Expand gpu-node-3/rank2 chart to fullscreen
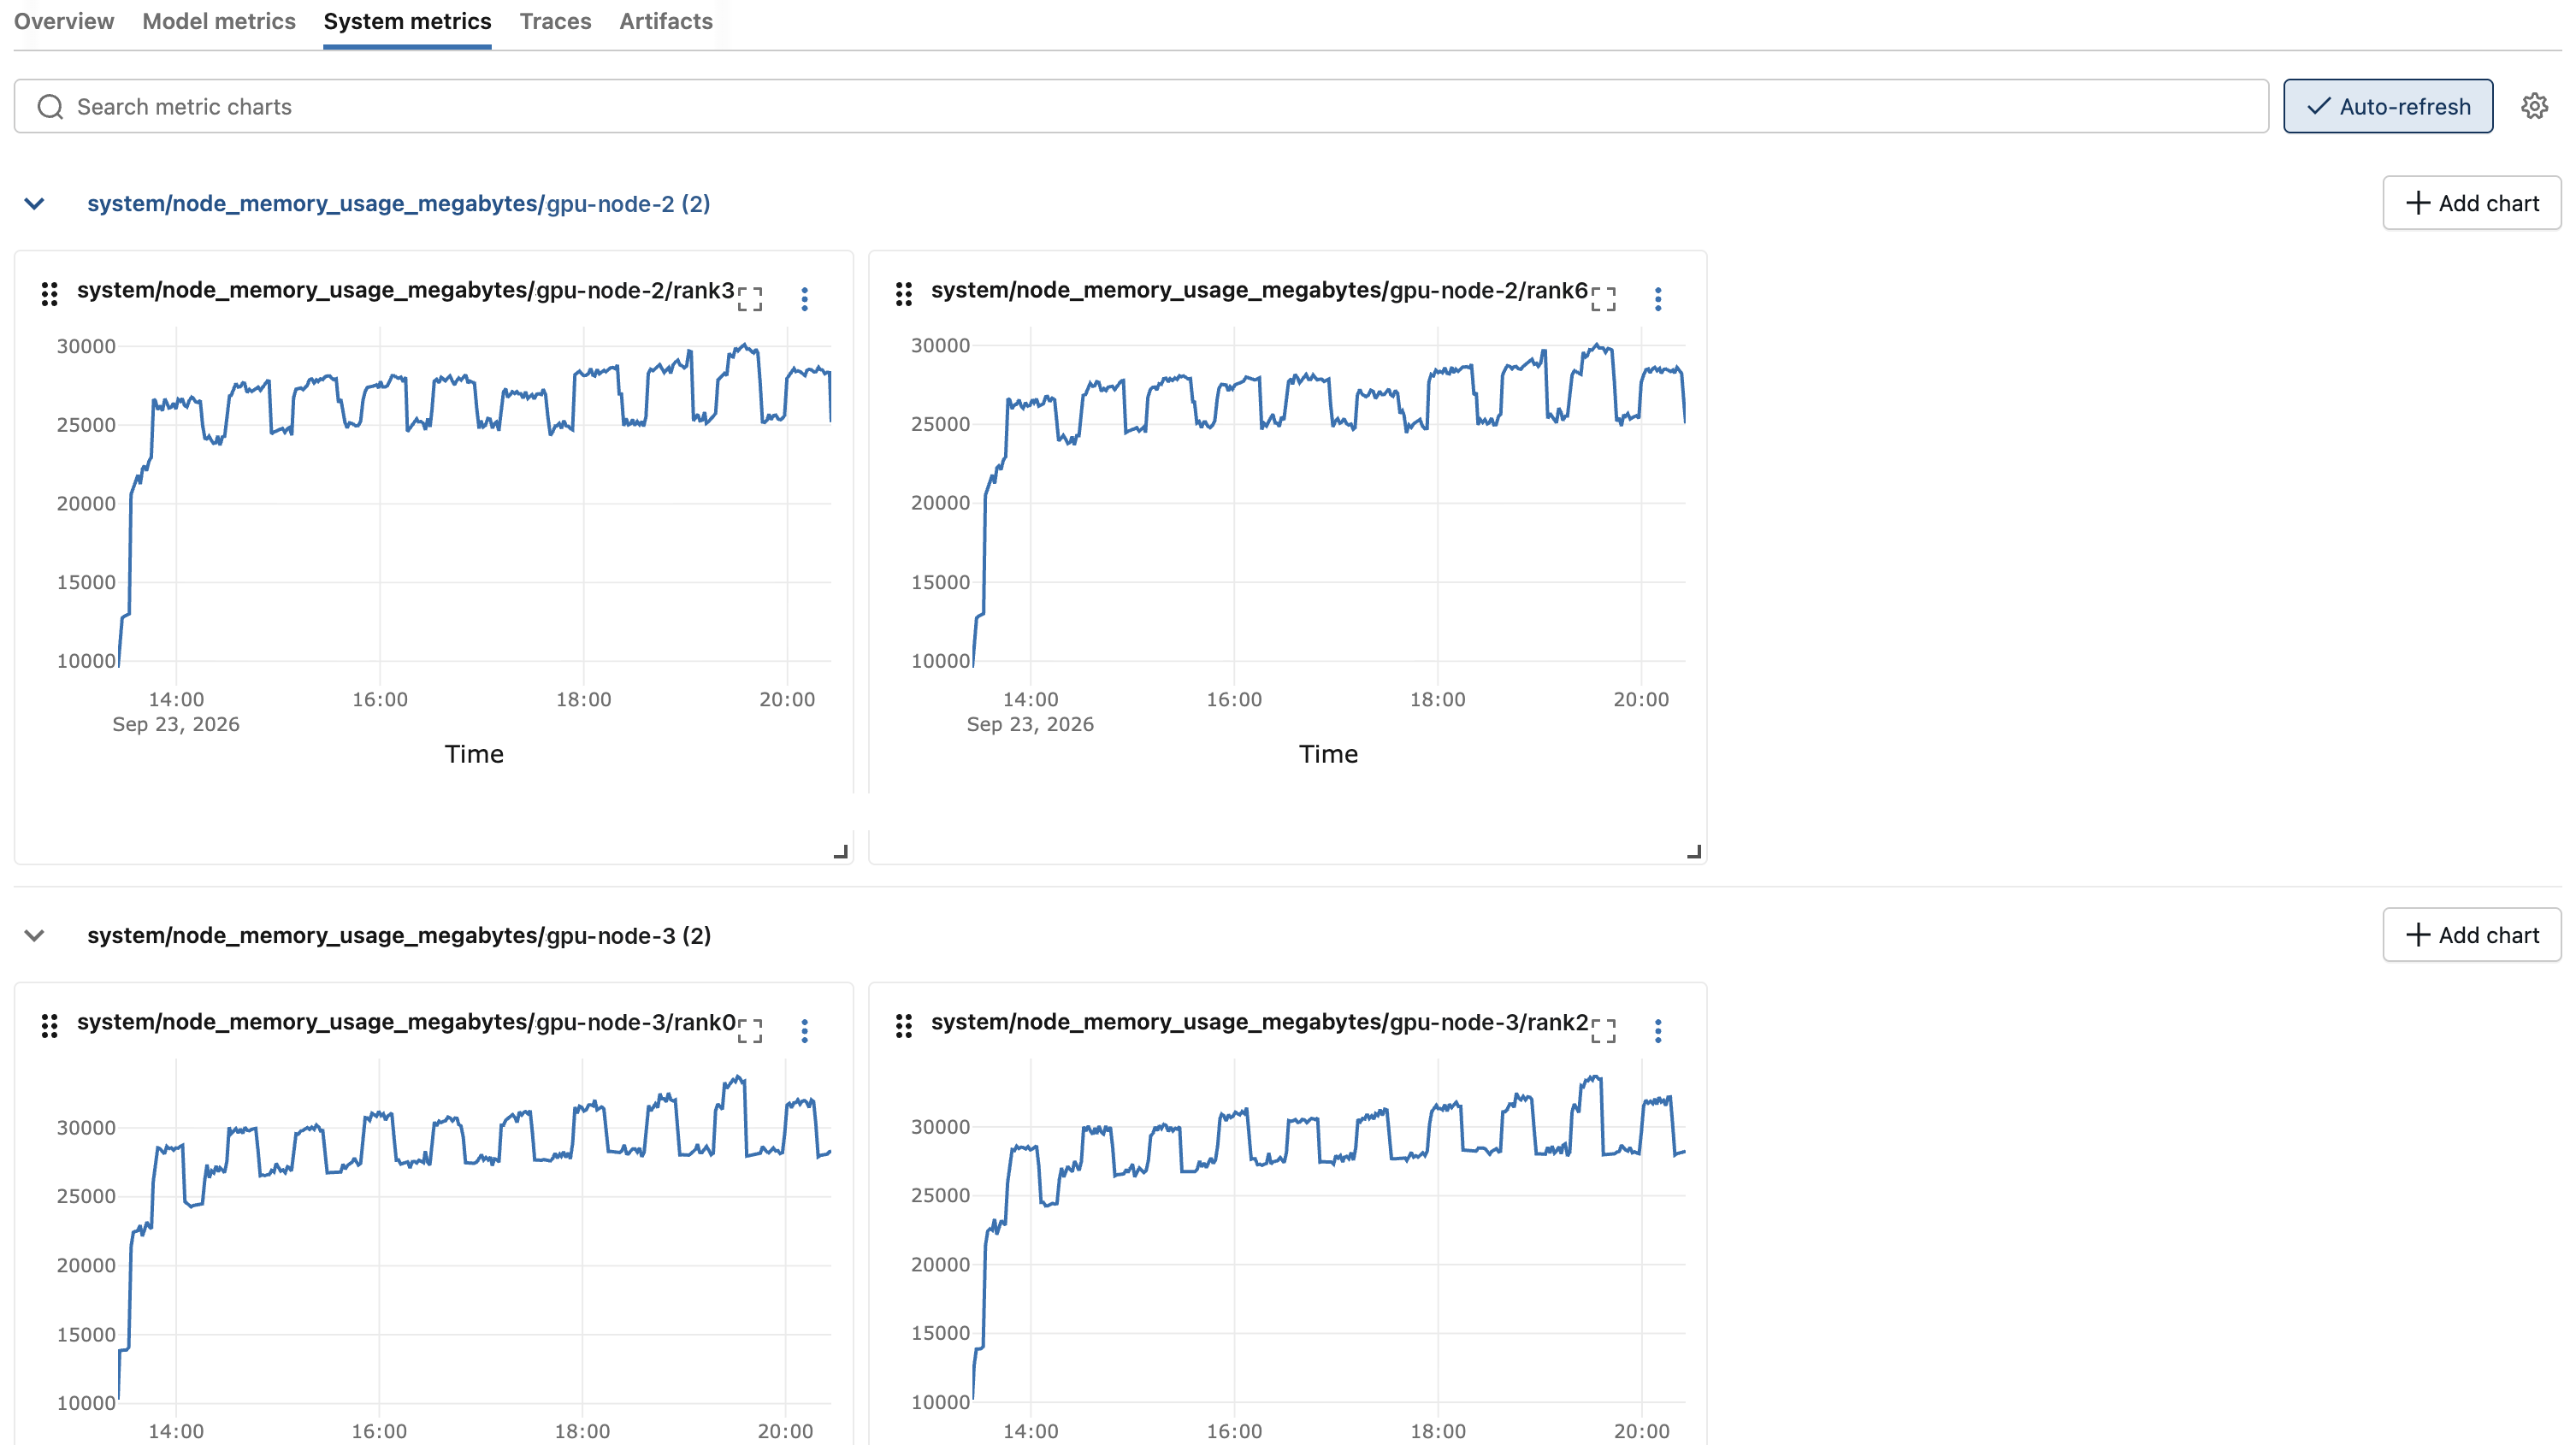This screenshot has width=2576, height=1445. point(1604,1031)
